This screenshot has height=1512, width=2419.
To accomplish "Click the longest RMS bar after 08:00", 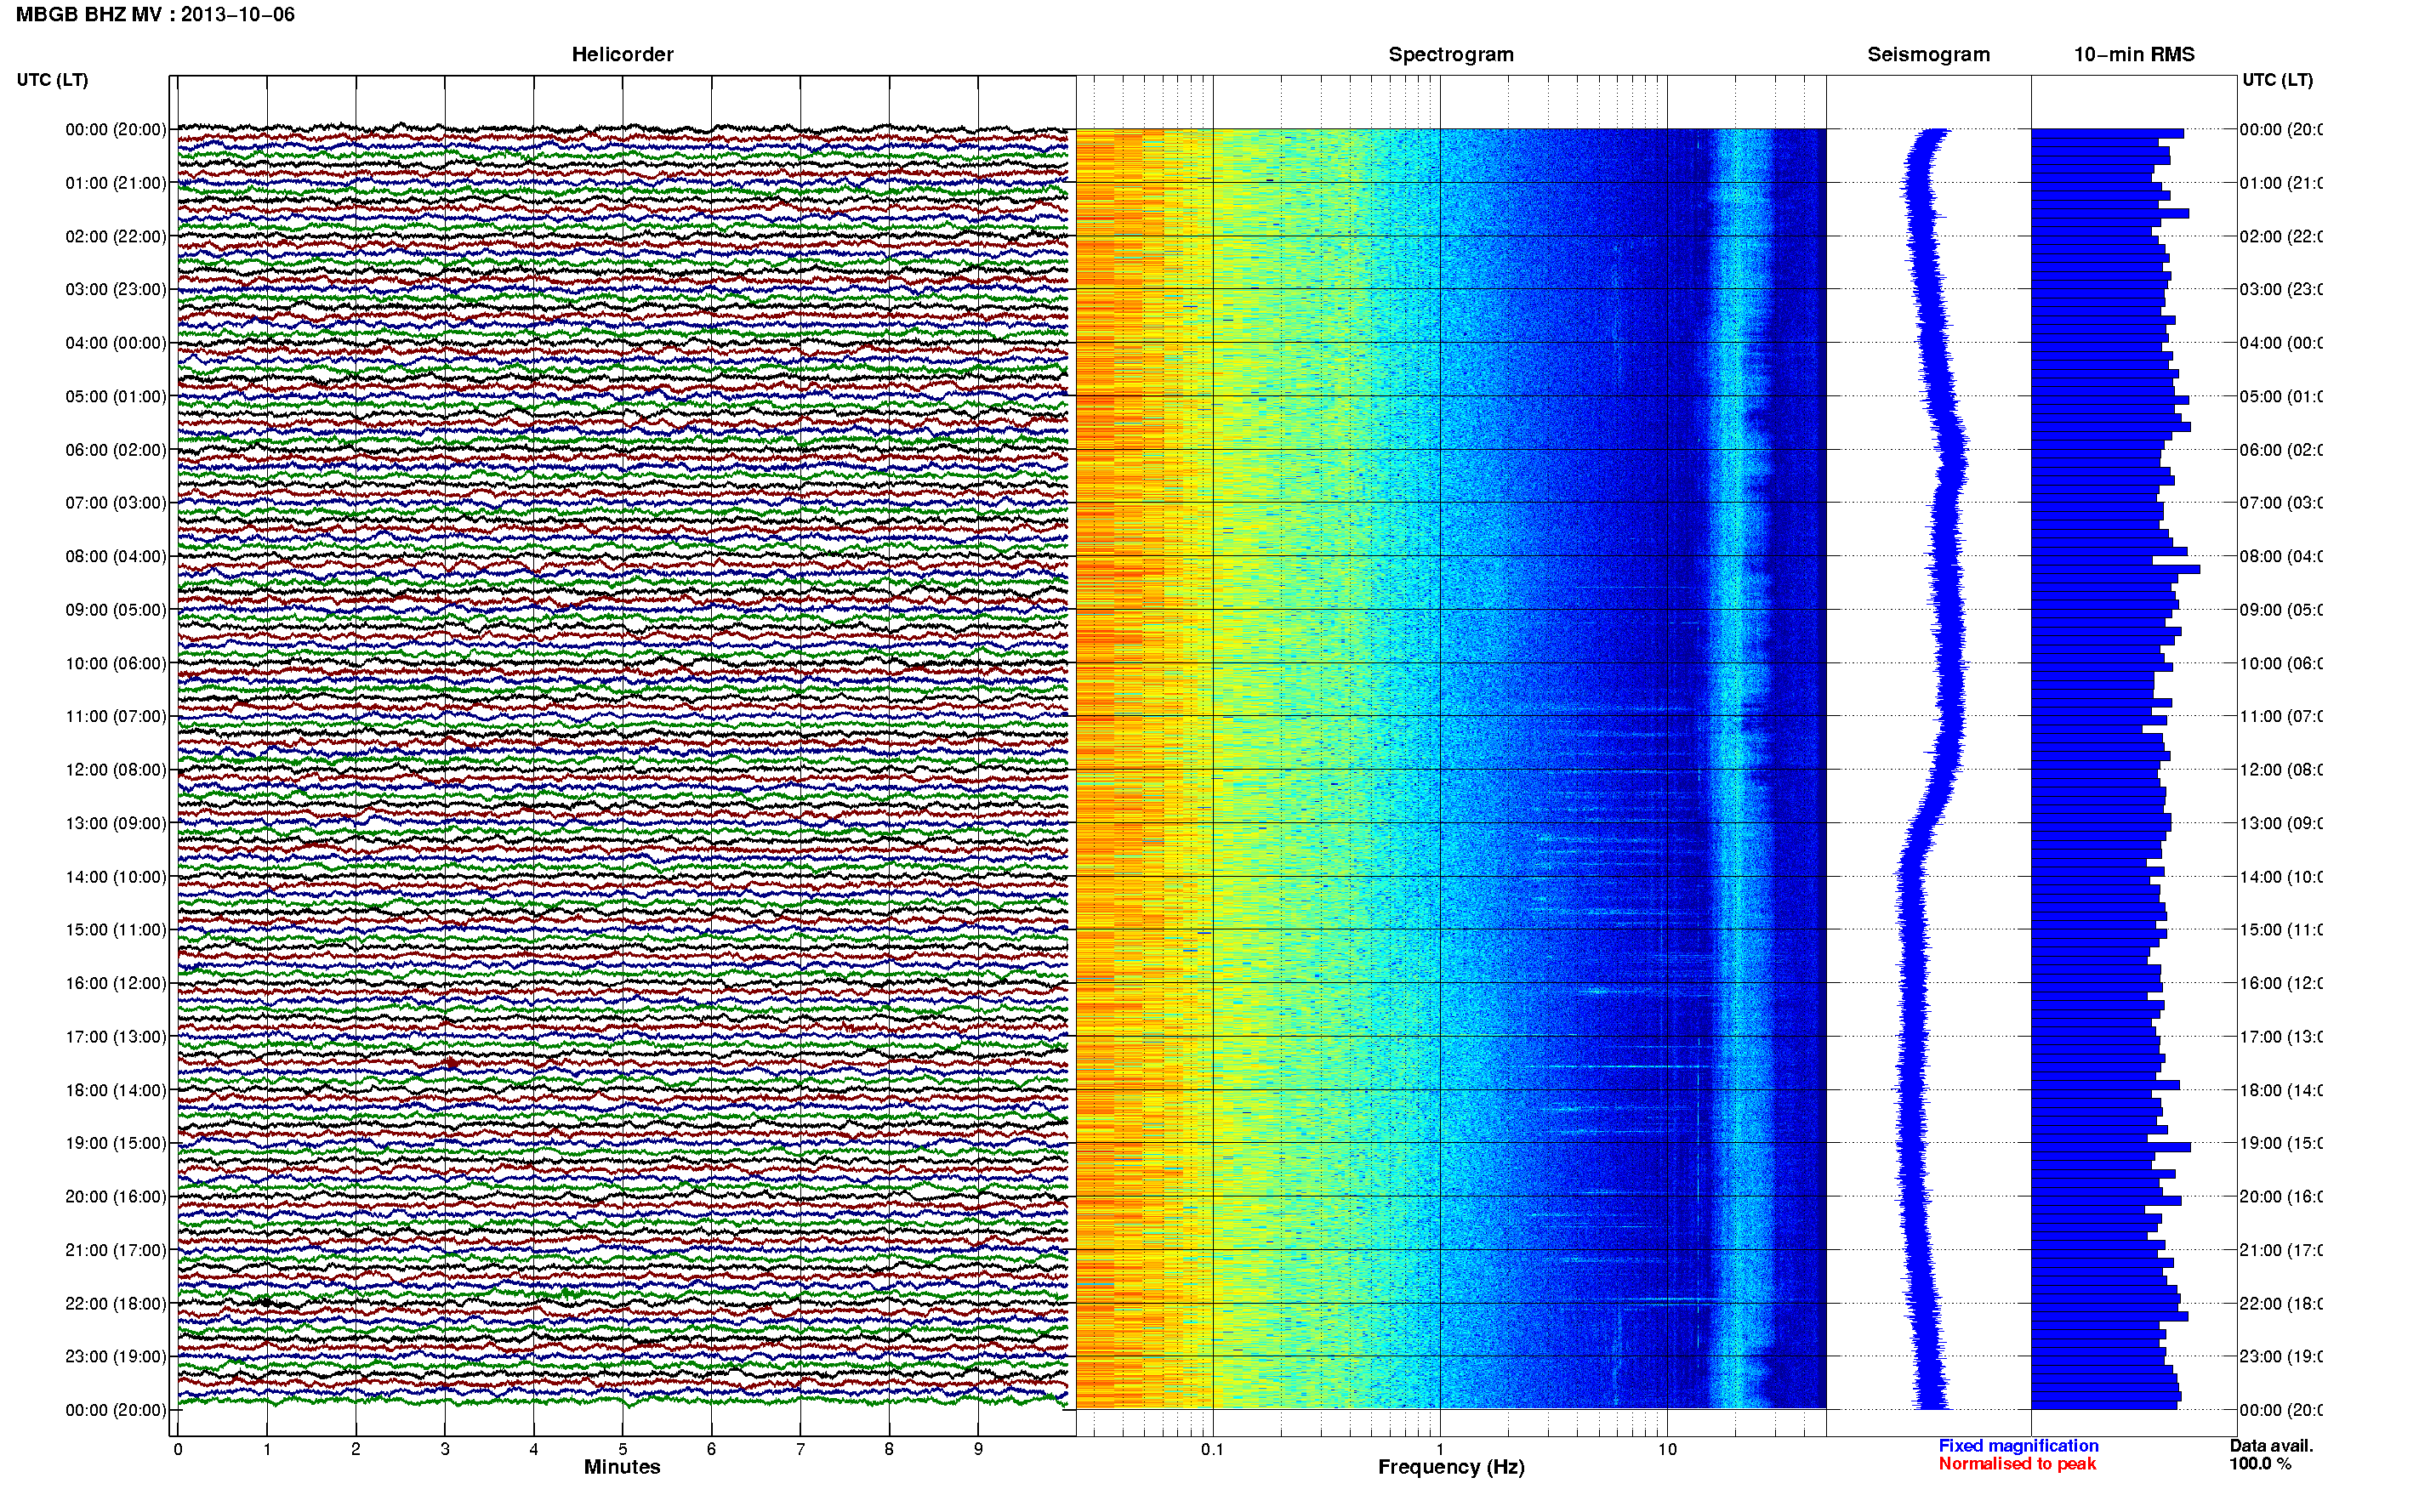I will point(2115,569).
